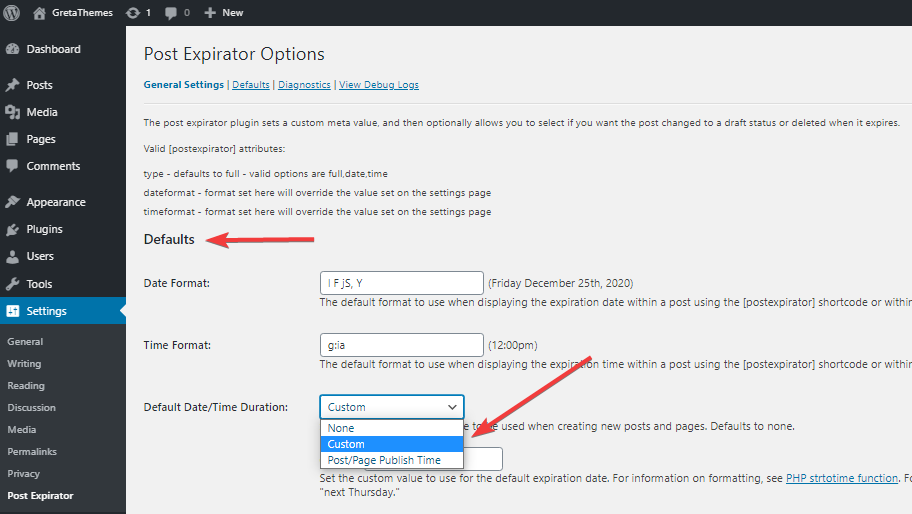Click the time preview (12:00pm)

[512, 345]
